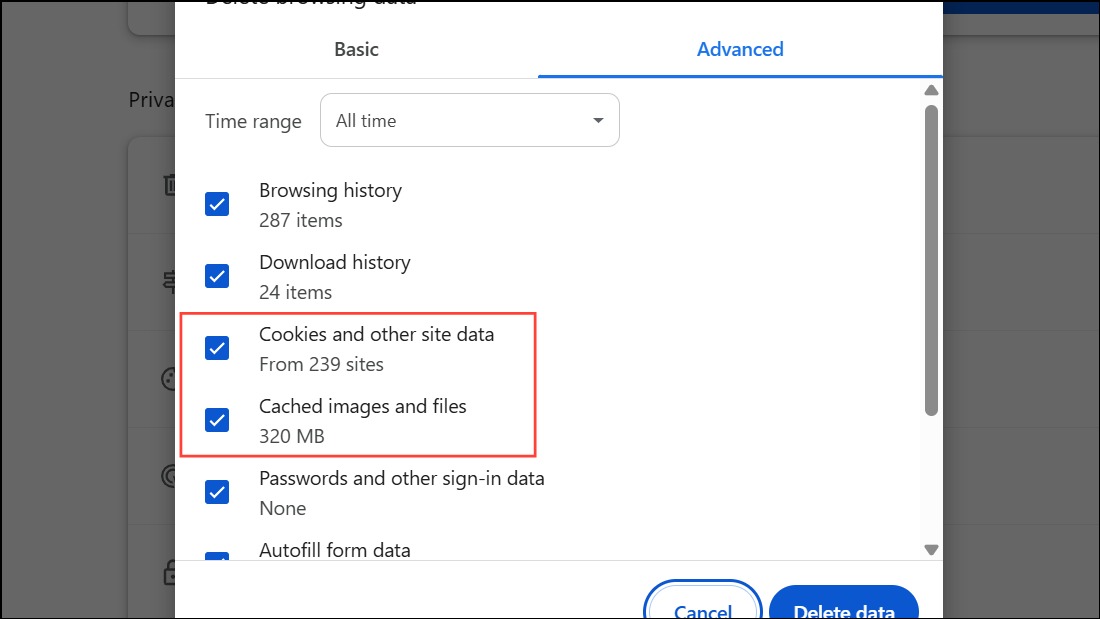Open the Time range dropdown
This screenshot has width=1100, height=619.
coord(469,121)
